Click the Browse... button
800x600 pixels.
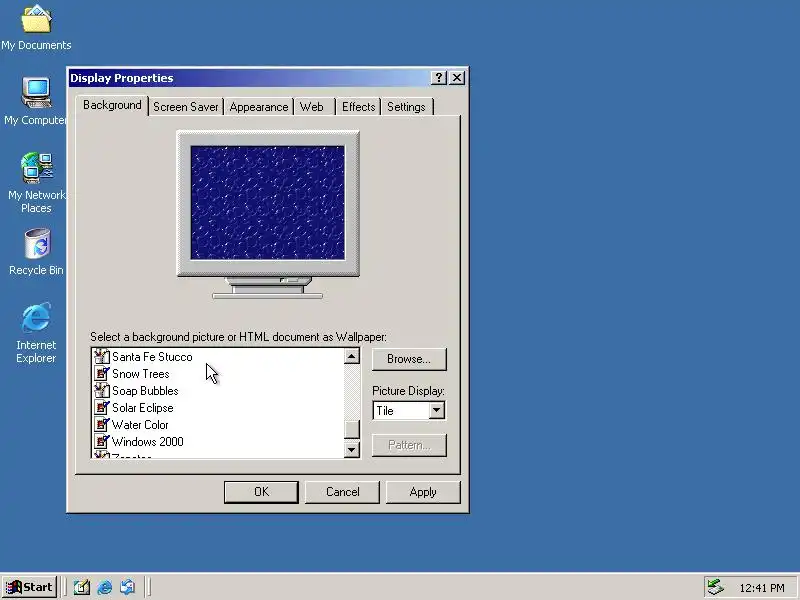(409, 359)
